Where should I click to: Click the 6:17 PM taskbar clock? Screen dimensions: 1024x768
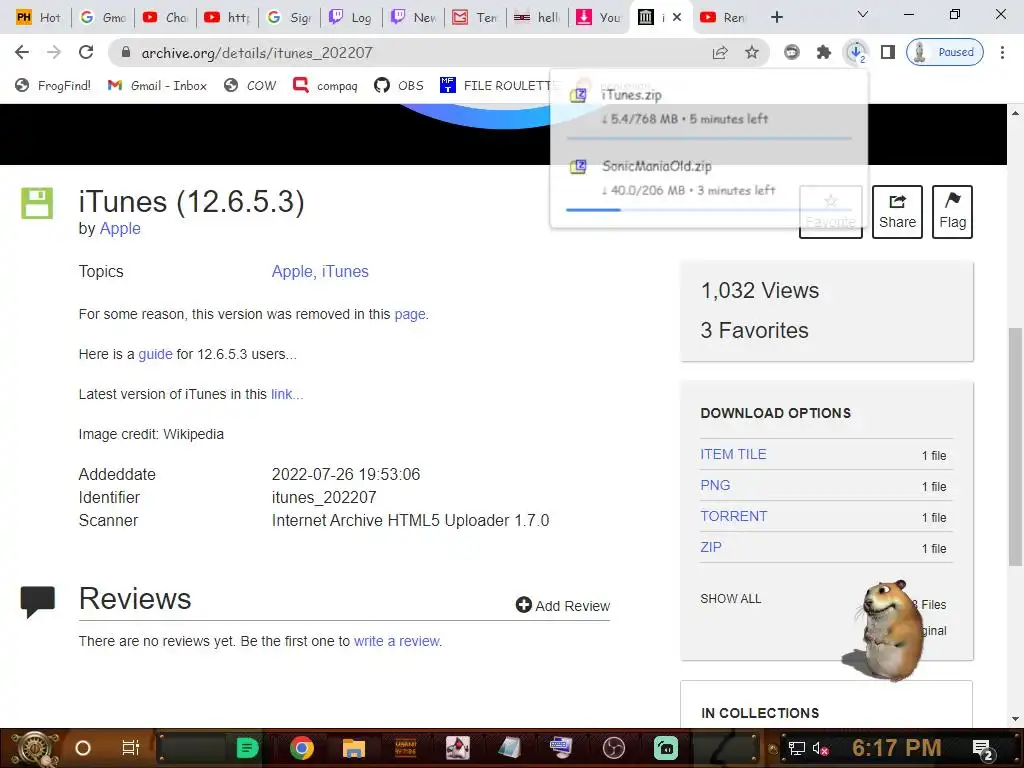tap(897, 748)
